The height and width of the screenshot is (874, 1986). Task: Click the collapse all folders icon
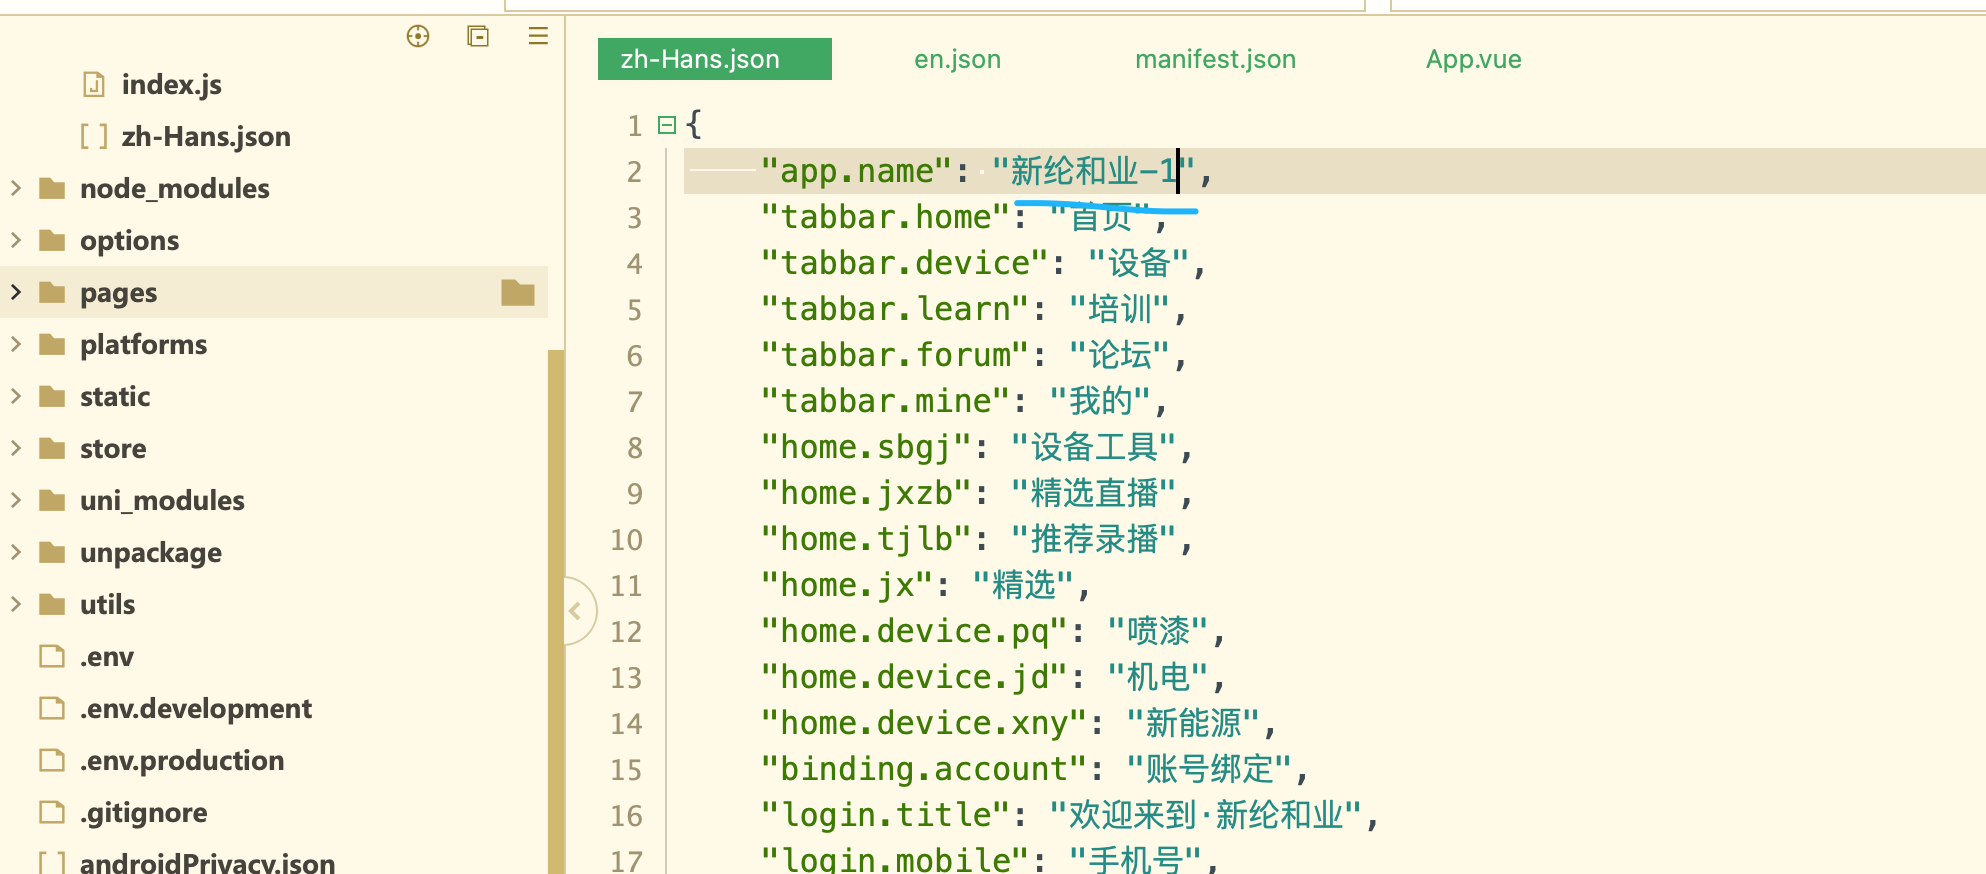pyautogui.click(x=478, y=37)
